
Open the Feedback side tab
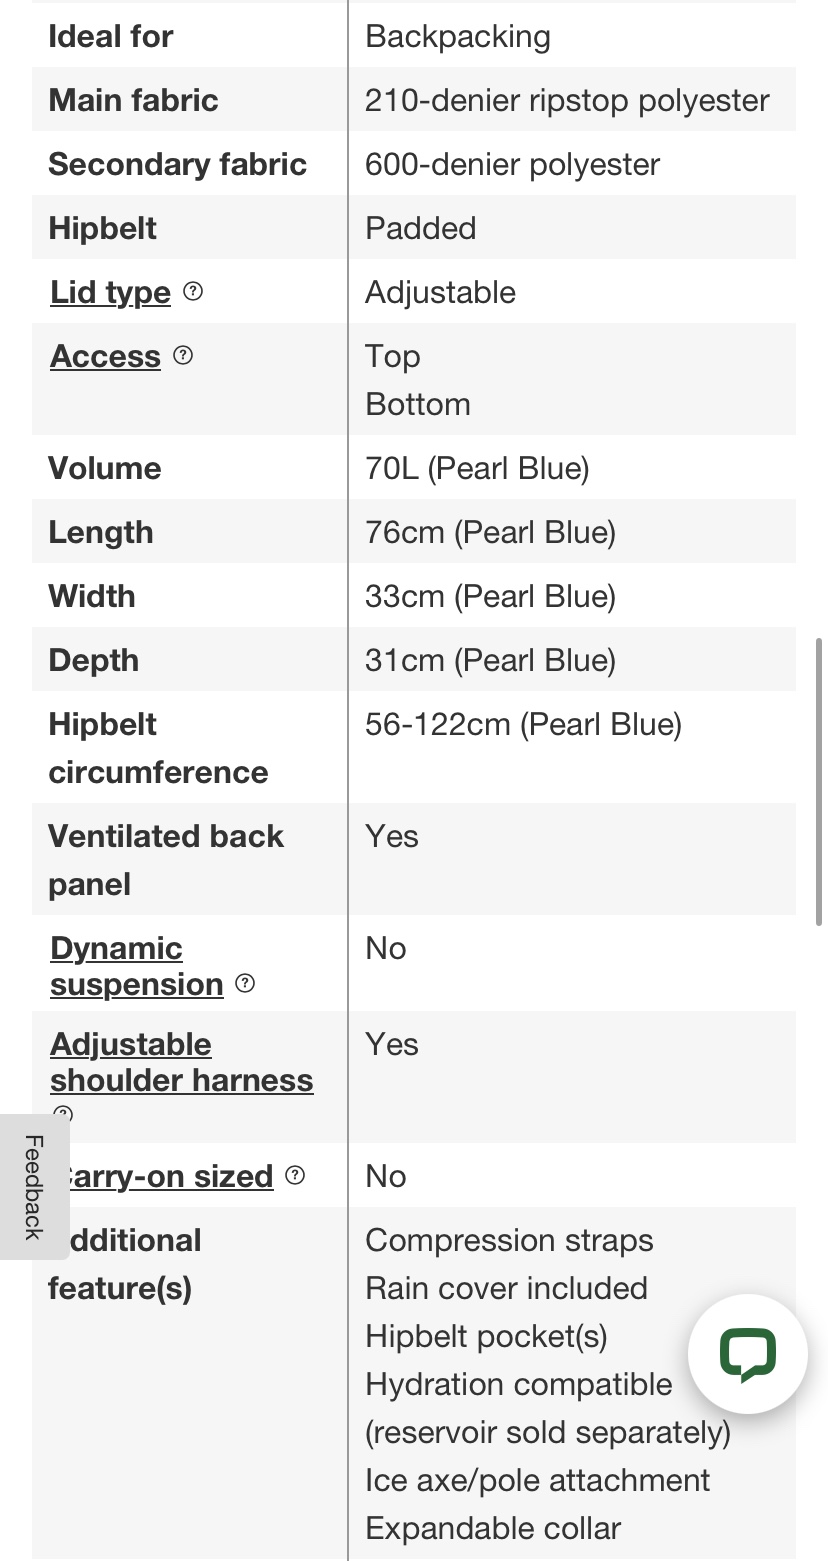pos(34,1186)
